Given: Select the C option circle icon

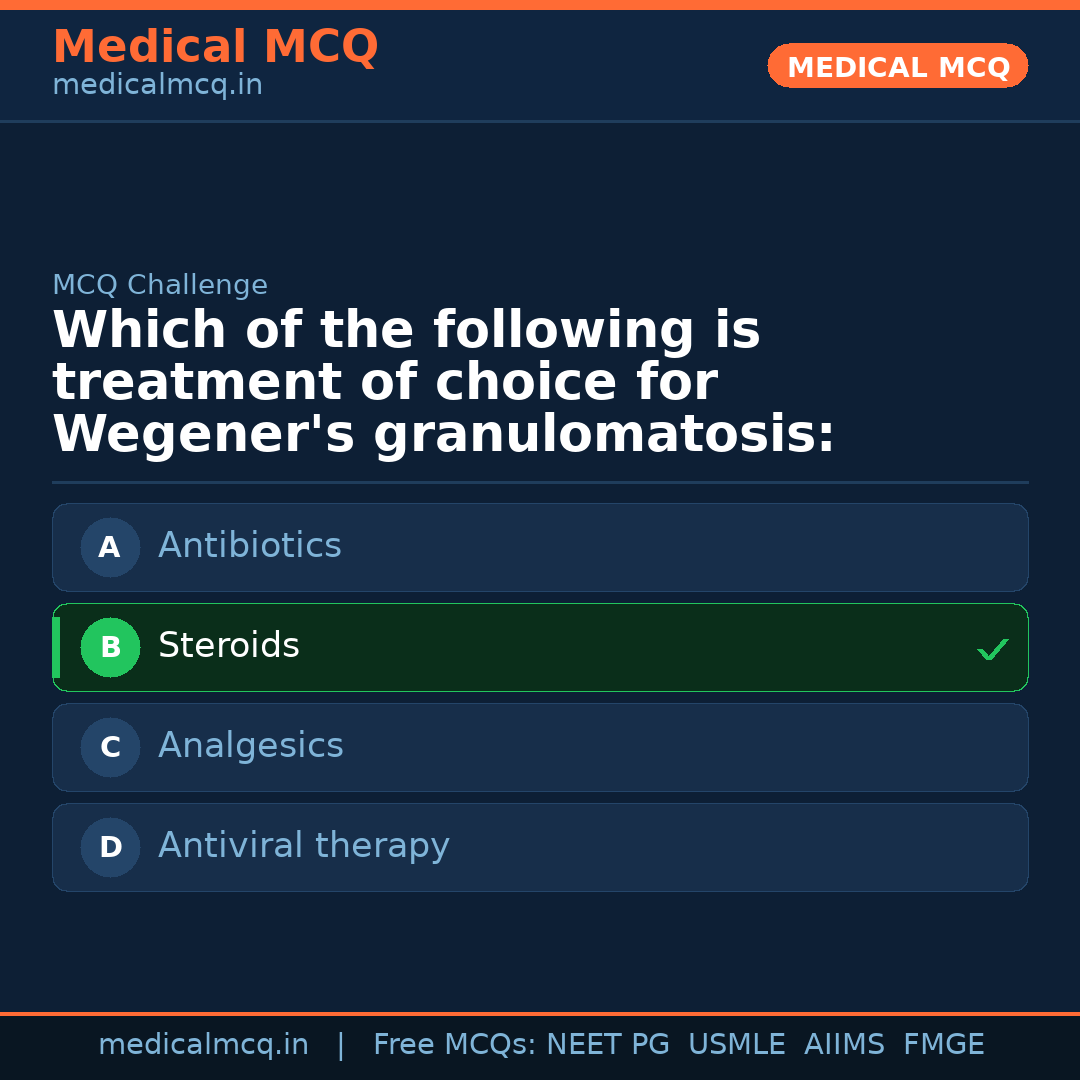Looking at the screenshot, I should pyautogui.click(x=110, y=747).
